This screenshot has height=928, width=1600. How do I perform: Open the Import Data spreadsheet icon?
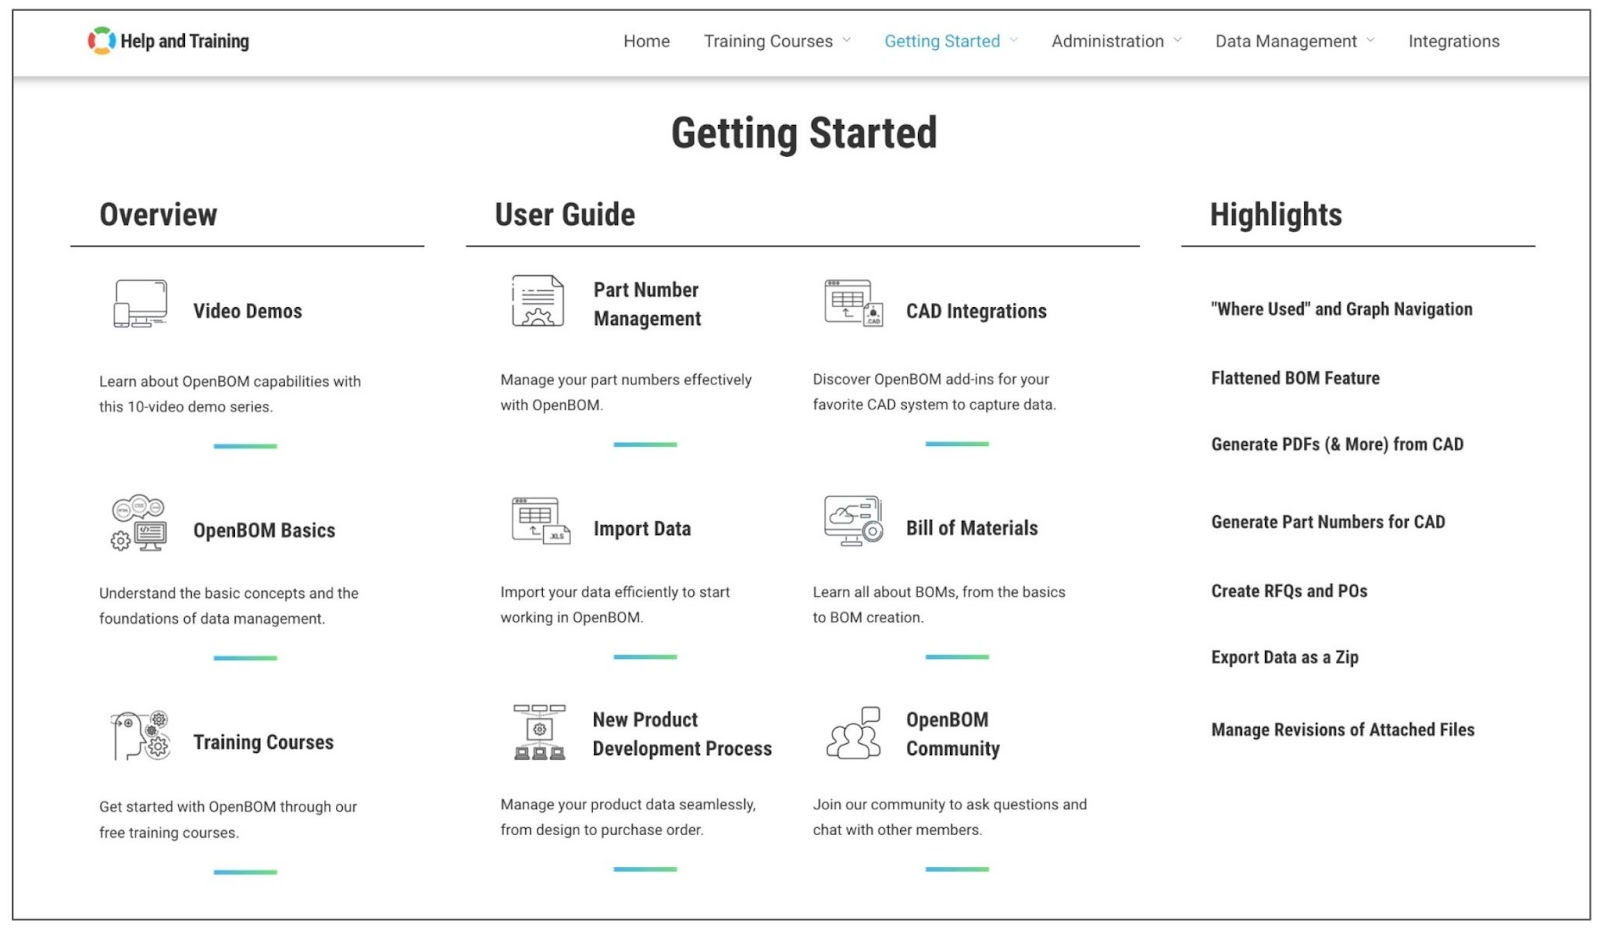[541, 521]
